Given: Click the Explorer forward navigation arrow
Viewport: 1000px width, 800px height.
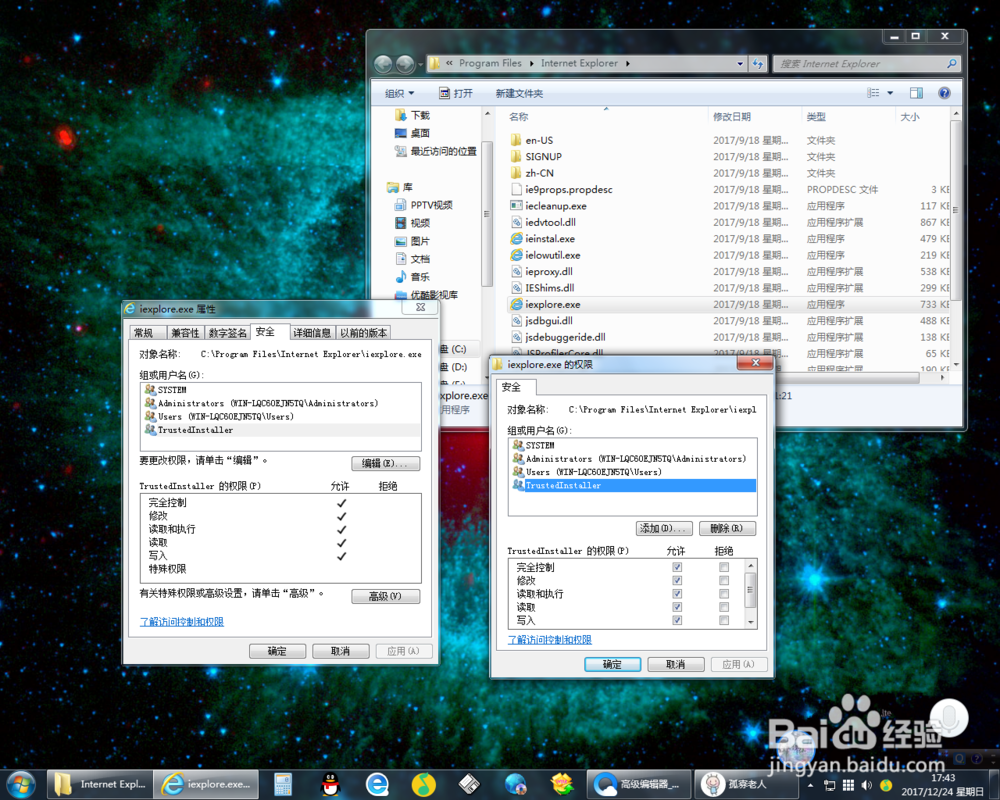Looking at the screenshot, I should [405, 64].
